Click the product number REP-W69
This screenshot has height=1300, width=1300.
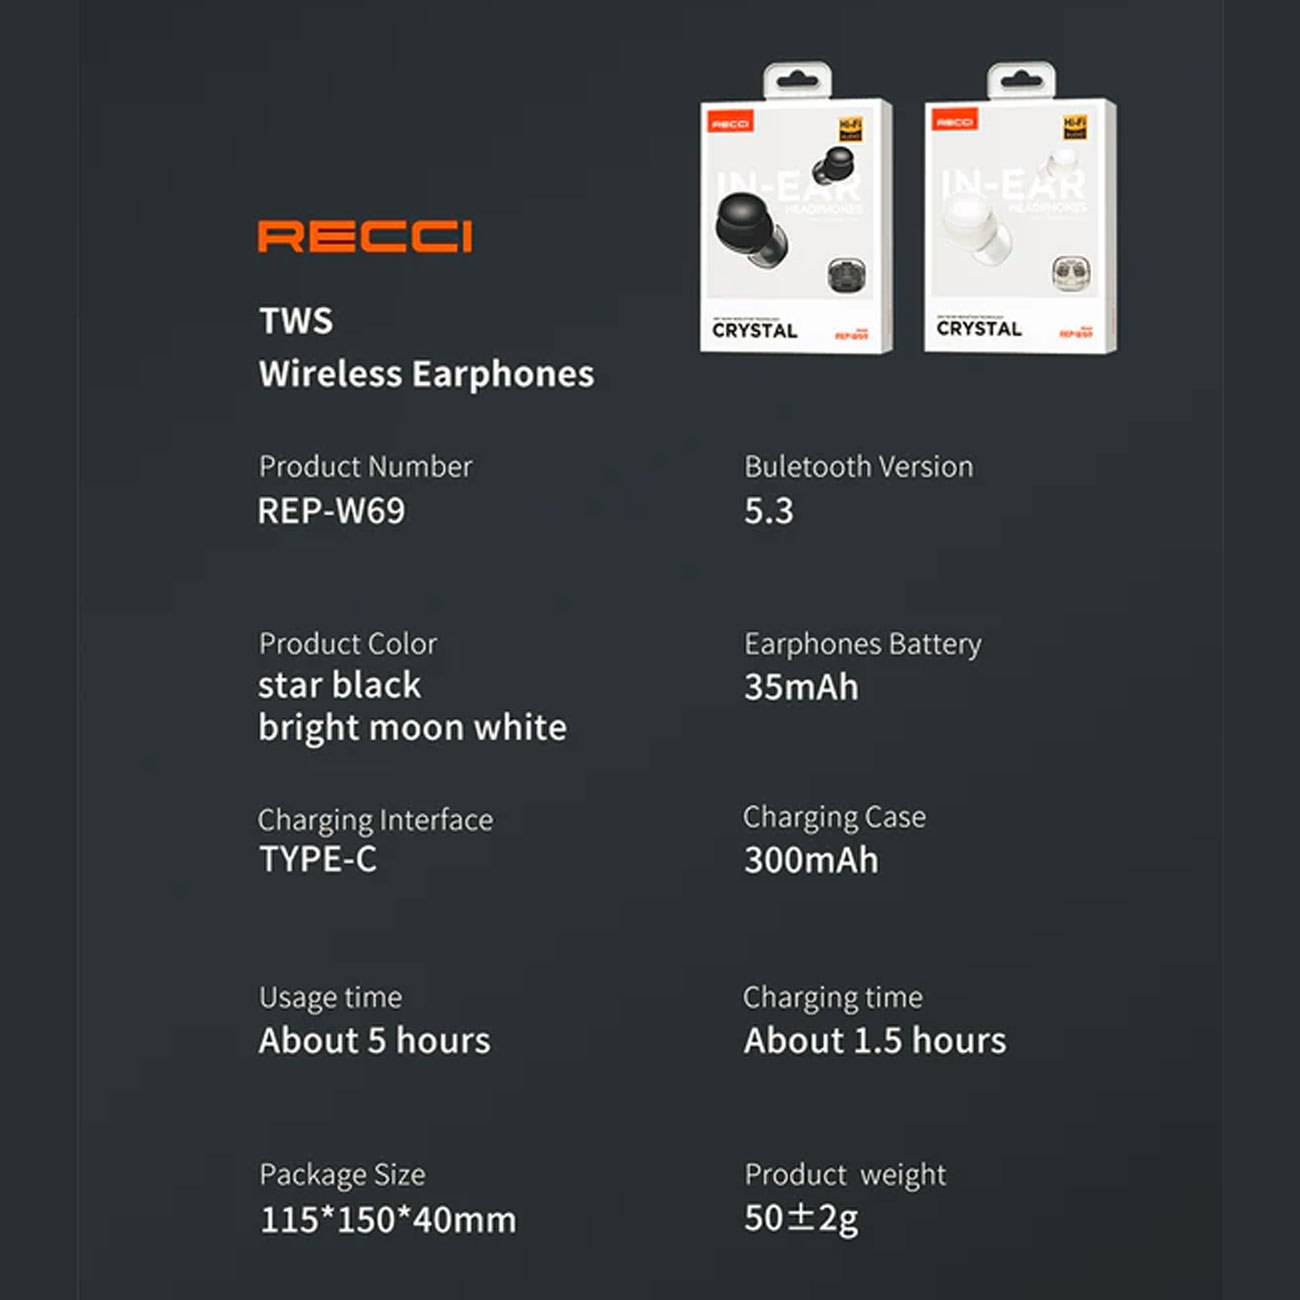point(331,511)
